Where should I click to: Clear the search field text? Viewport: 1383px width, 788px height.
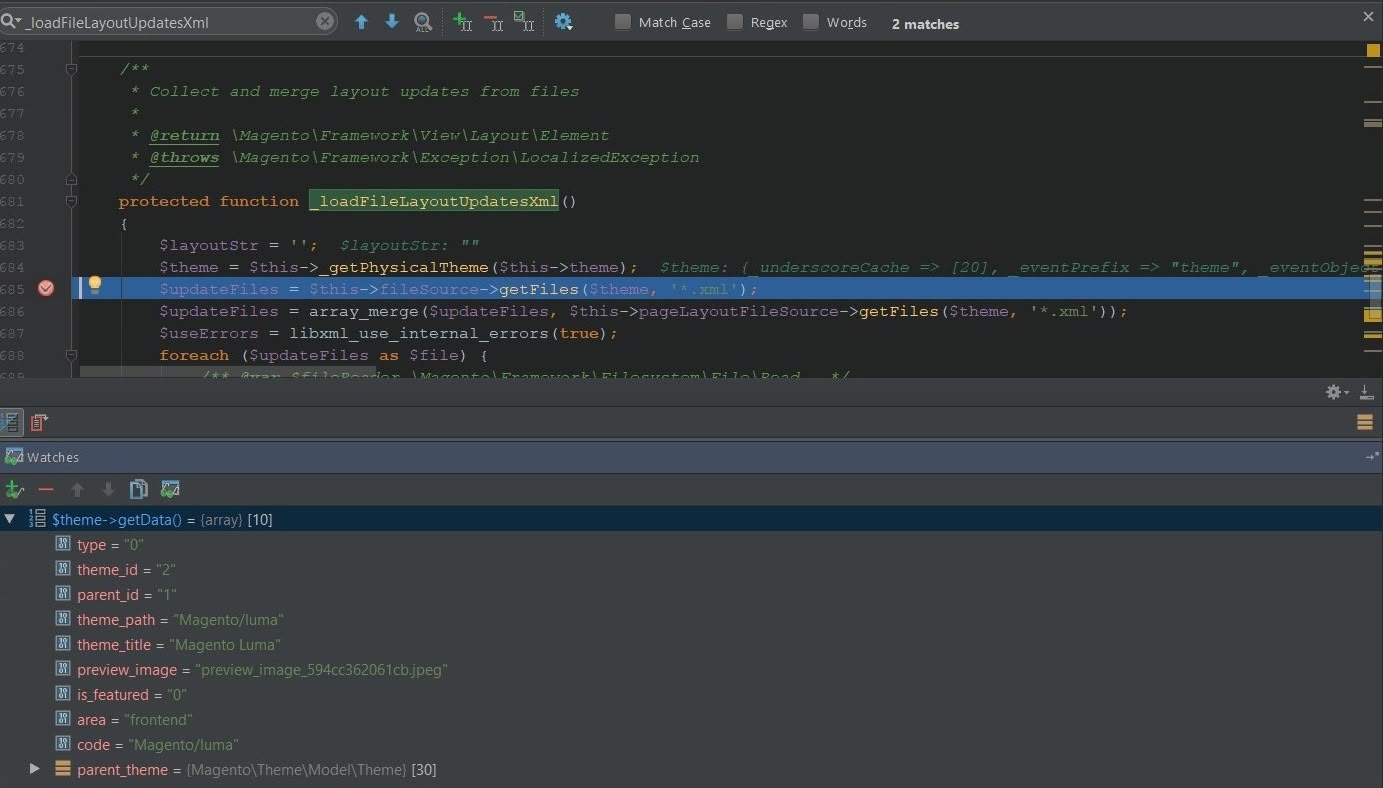[x=325, y=21]
